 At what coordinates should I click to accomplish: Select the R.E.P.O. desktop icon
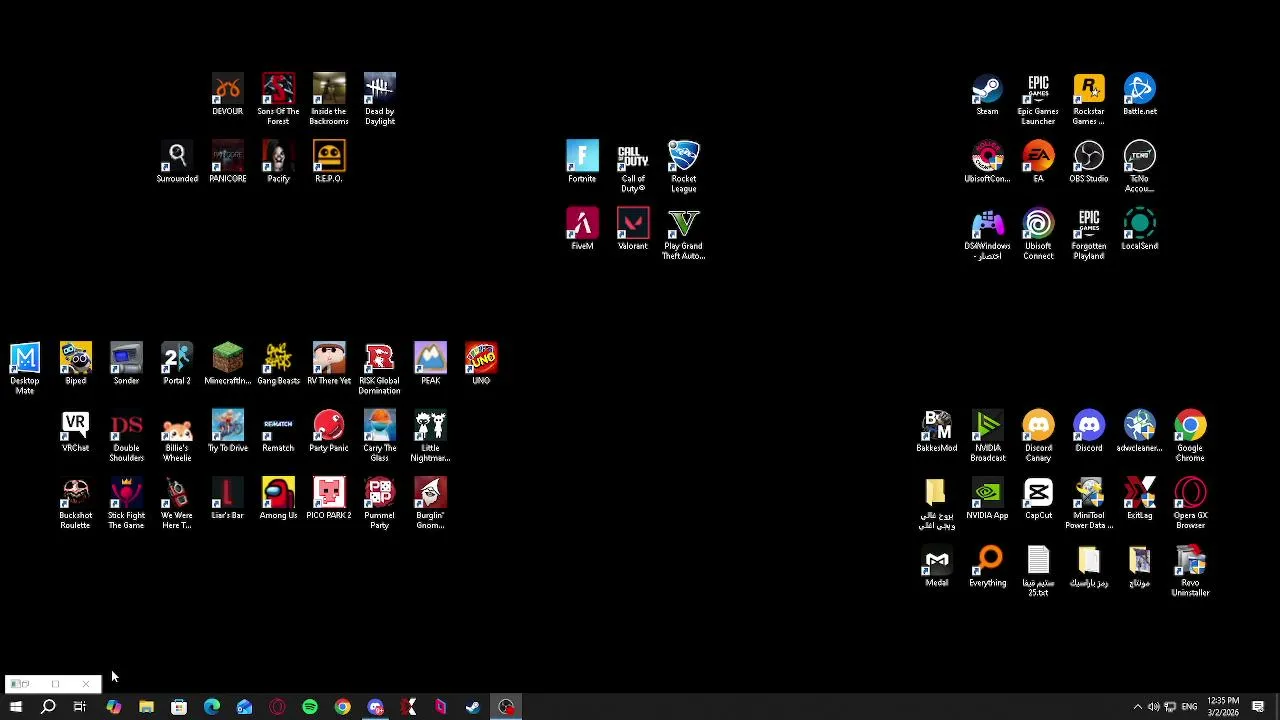pos(329,162)
